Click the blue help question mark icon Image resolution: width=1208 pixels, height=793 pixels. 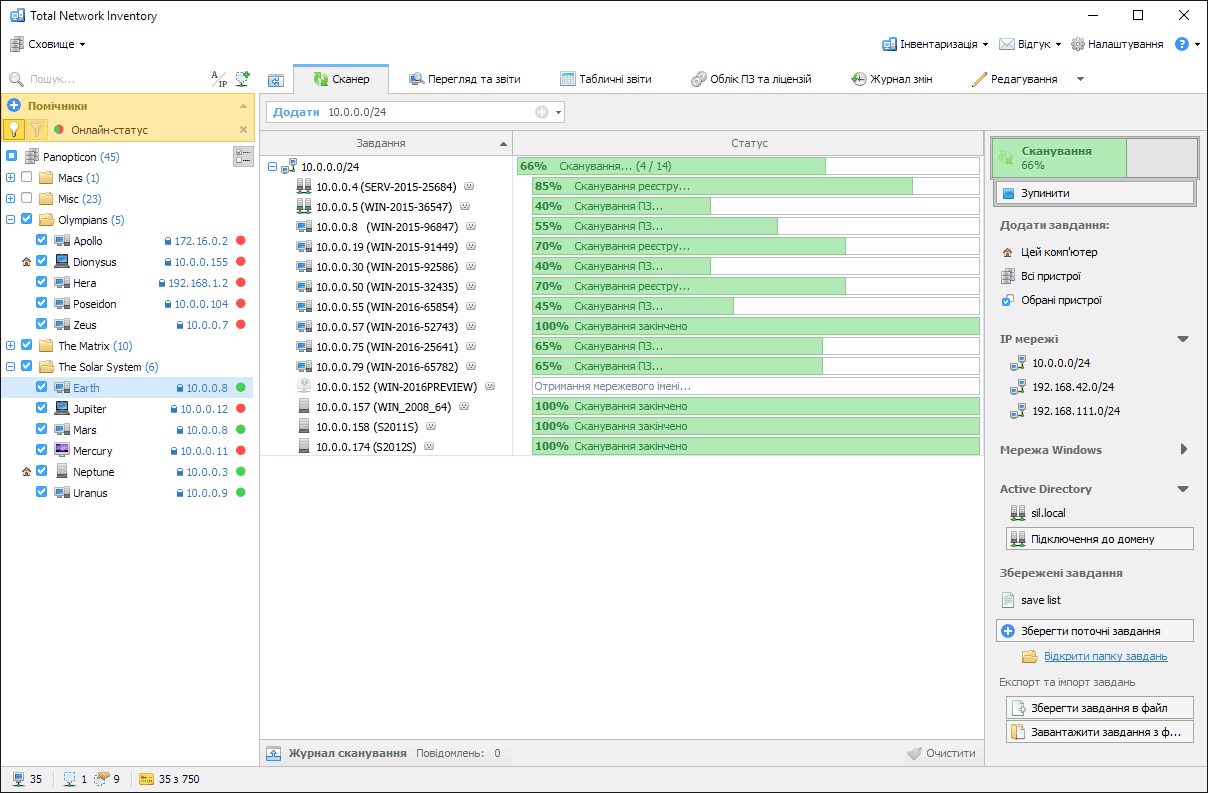pos(1181,44)
